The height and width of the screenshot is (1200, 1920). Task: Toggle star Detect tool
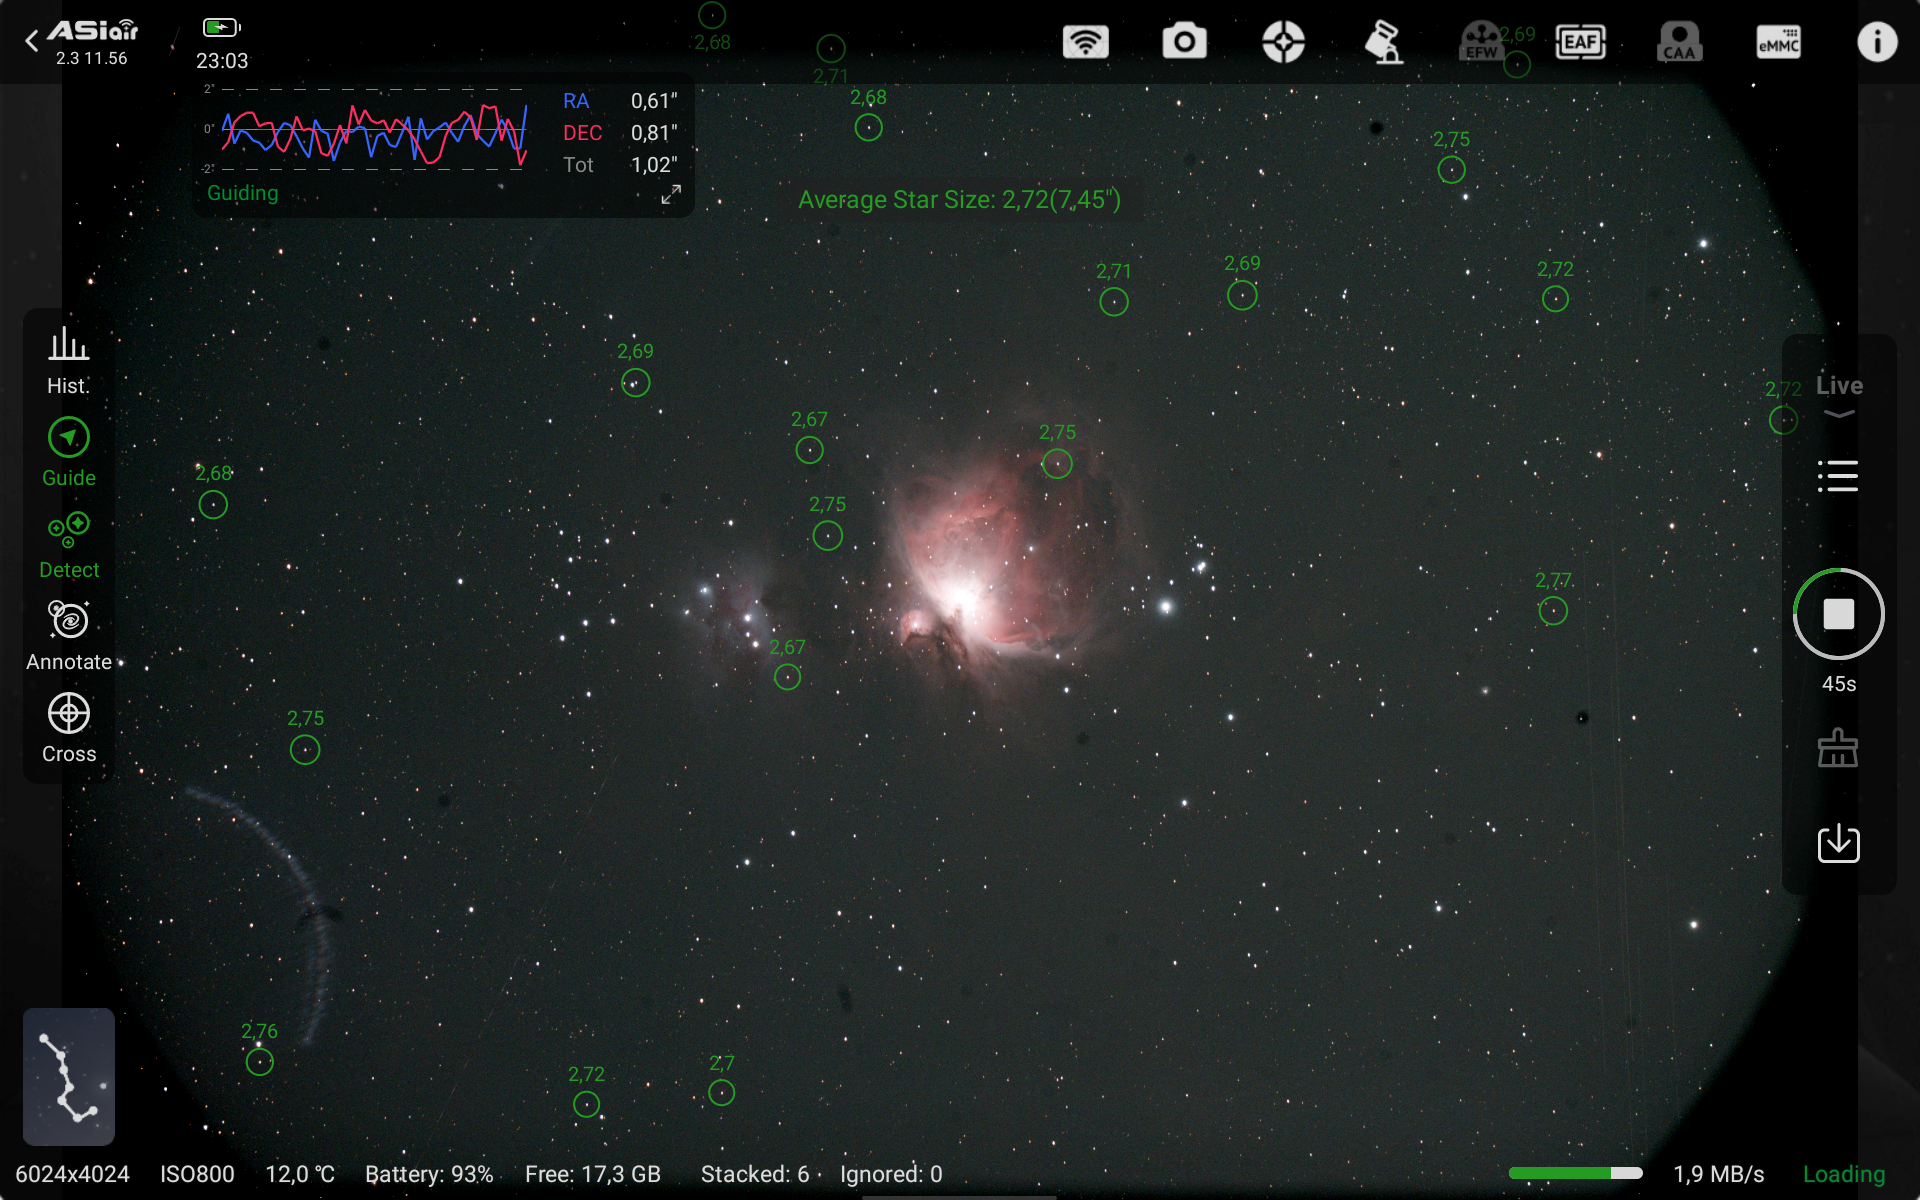68,545
